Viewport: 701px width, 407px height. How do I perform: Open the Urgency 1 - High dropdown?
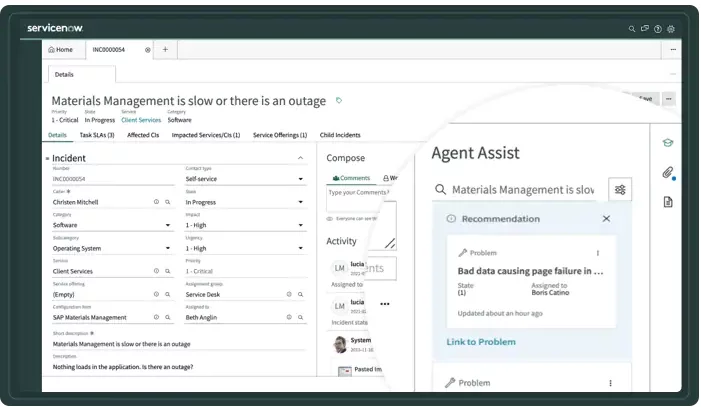(245, 248)
